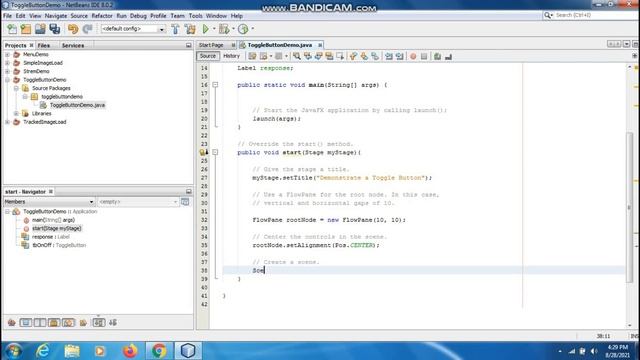Toggle Sort by Name in Navigator

tap(99, 323)
